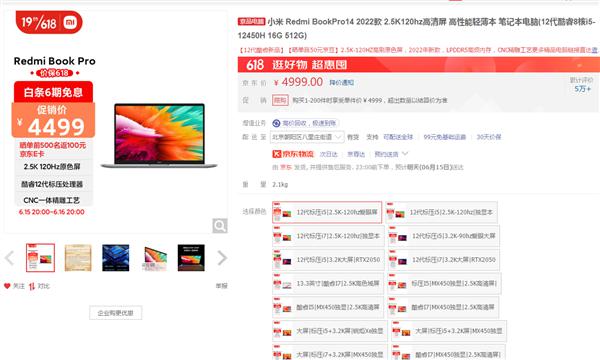
Task: Click the 小米 Redmi BookPro14 product title
Action: coord(417,28)
